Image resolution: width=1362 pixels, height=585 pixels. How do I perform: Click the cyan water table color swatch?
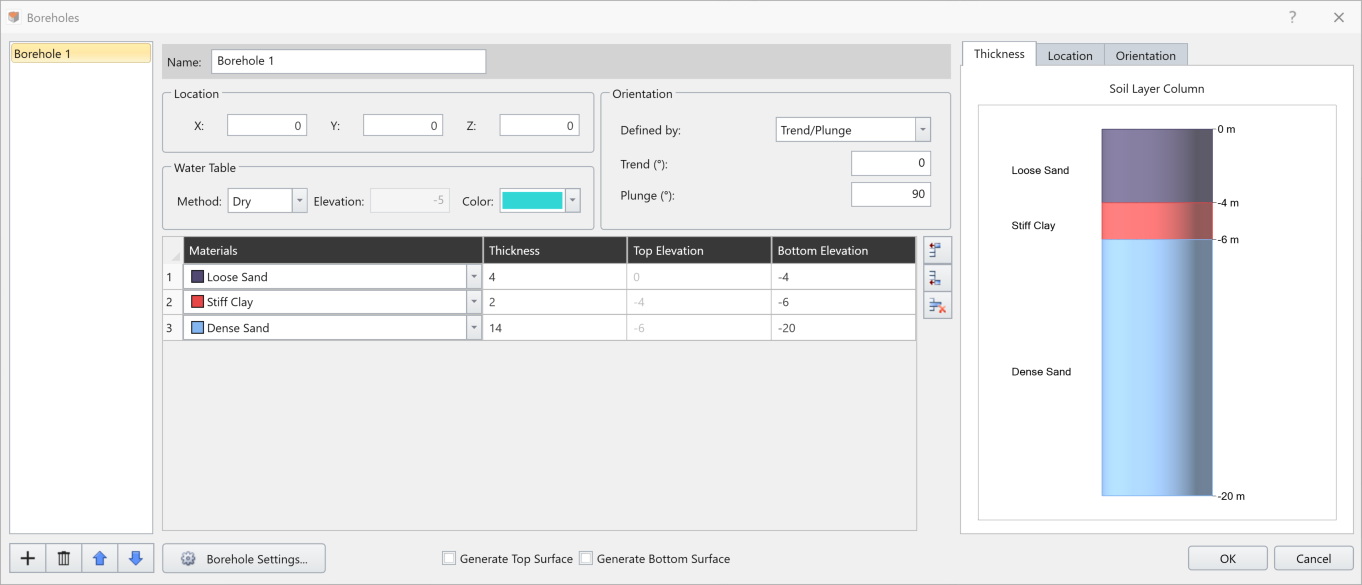click(533, 201)
